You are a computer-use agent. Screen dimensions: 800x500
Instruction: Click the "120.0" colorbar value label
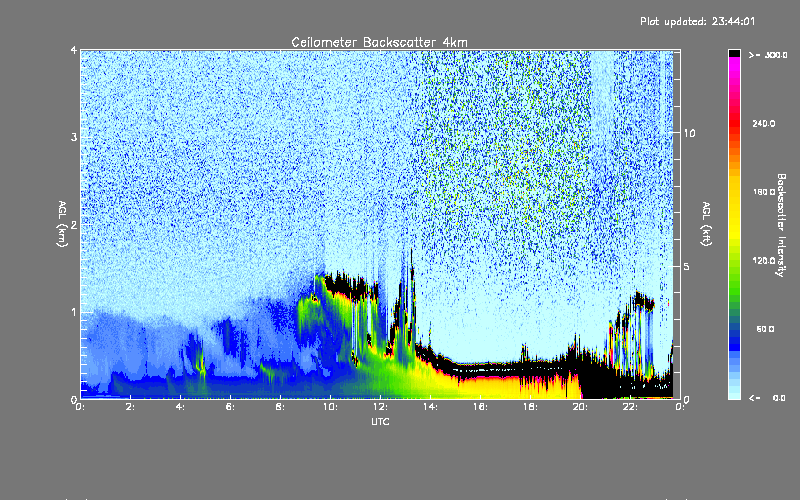764,261
